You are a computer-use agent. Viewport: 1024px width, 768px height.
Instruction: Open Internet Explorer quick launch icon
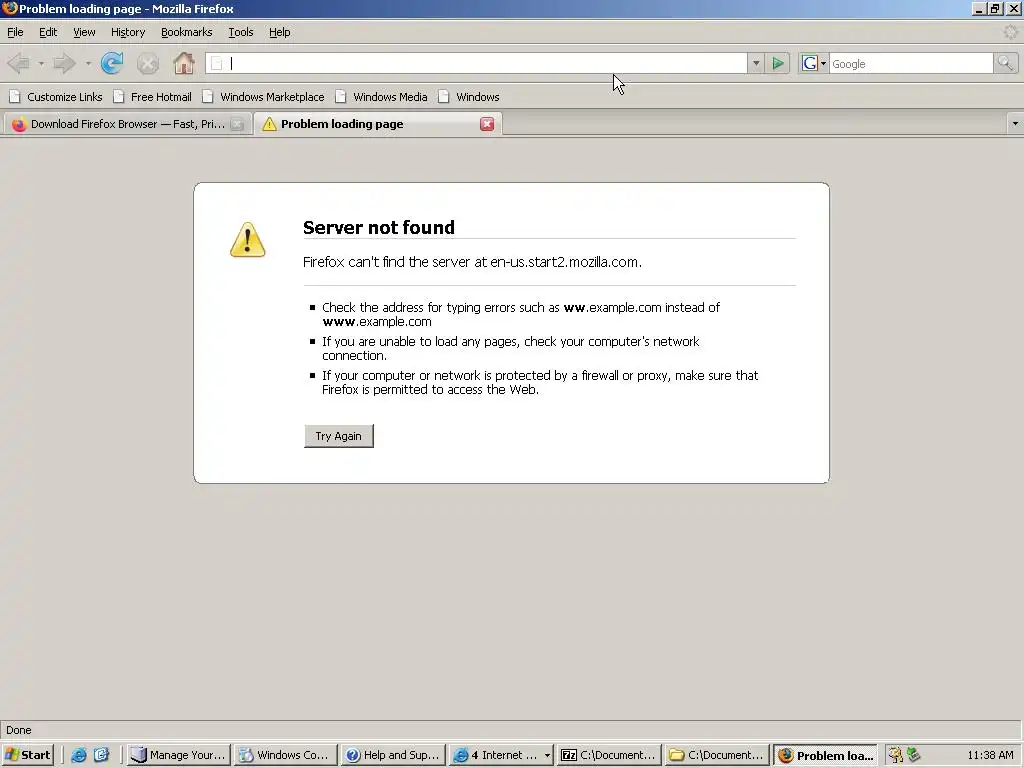pos(78,755)
